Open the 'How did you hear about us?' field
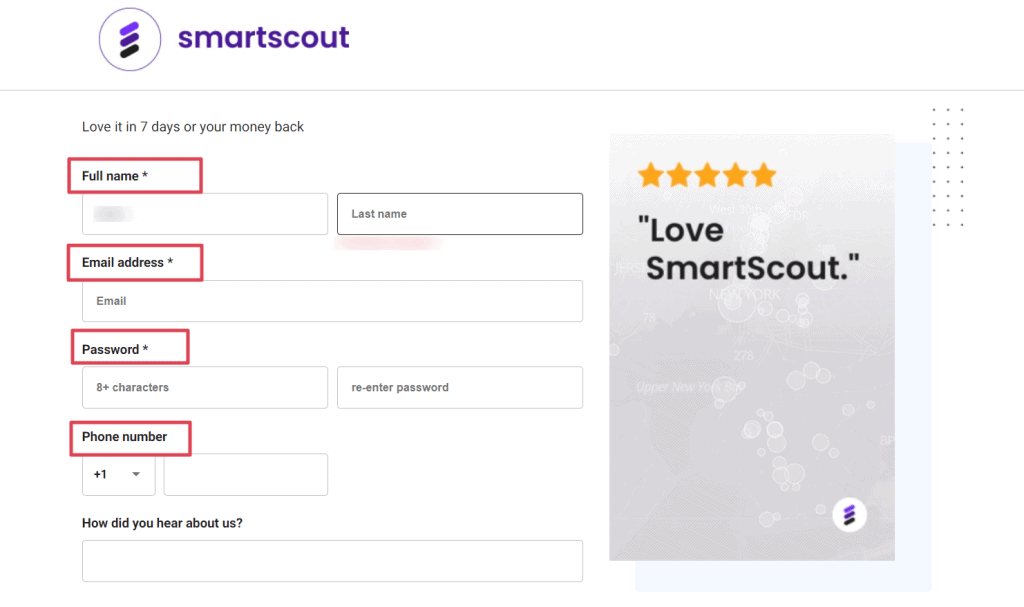Viewport: 1024px width, 607px height. [332, 561]
